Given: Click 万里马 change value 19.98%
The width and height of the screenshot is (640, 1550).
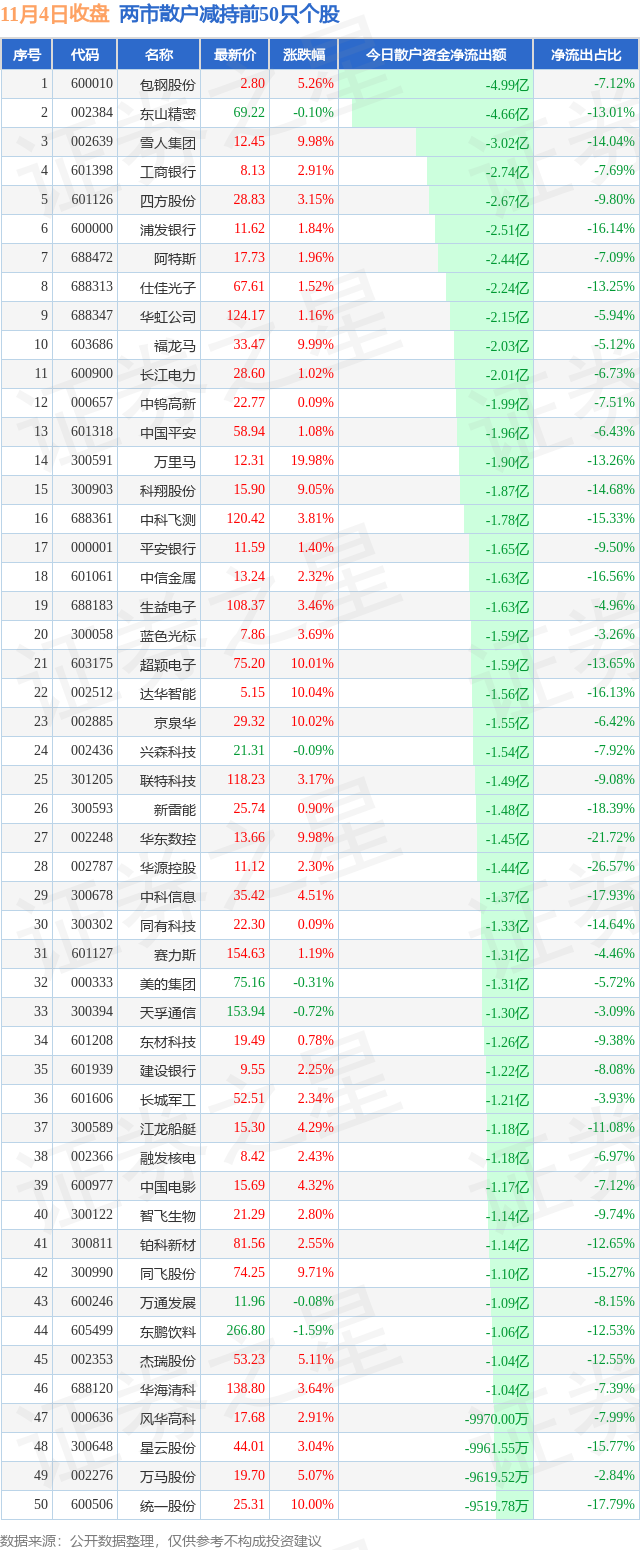Looking at the screenshot, I should click(x=312, y=462).
